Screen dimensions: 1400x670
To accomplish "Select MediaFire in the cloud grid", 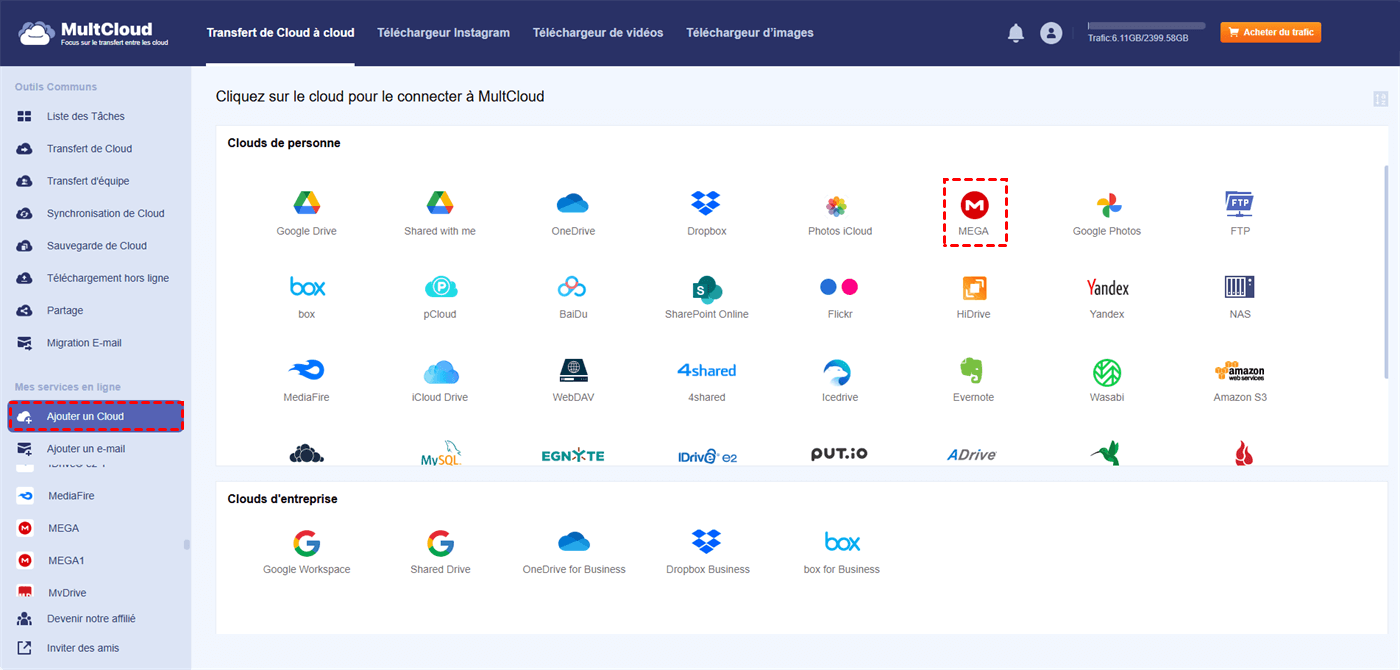I will coord(306,380).
